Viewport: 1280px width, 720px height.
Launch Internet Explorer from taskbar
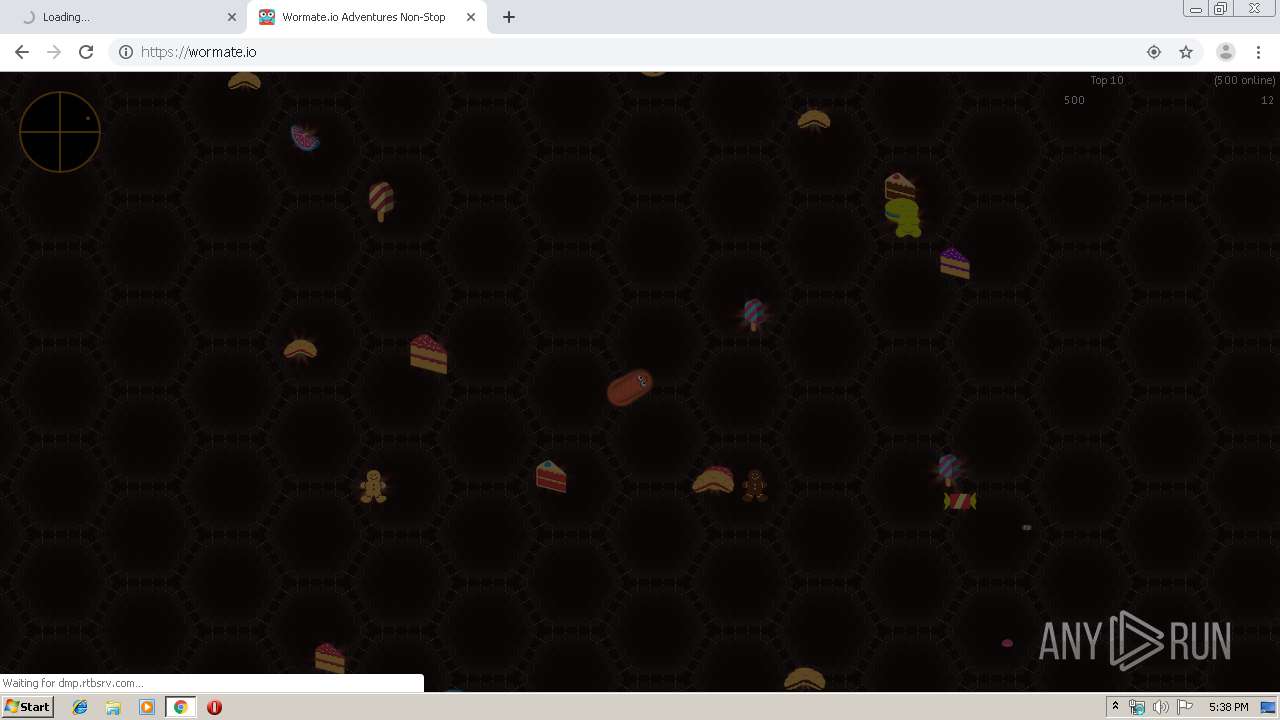tap(80, 707)
